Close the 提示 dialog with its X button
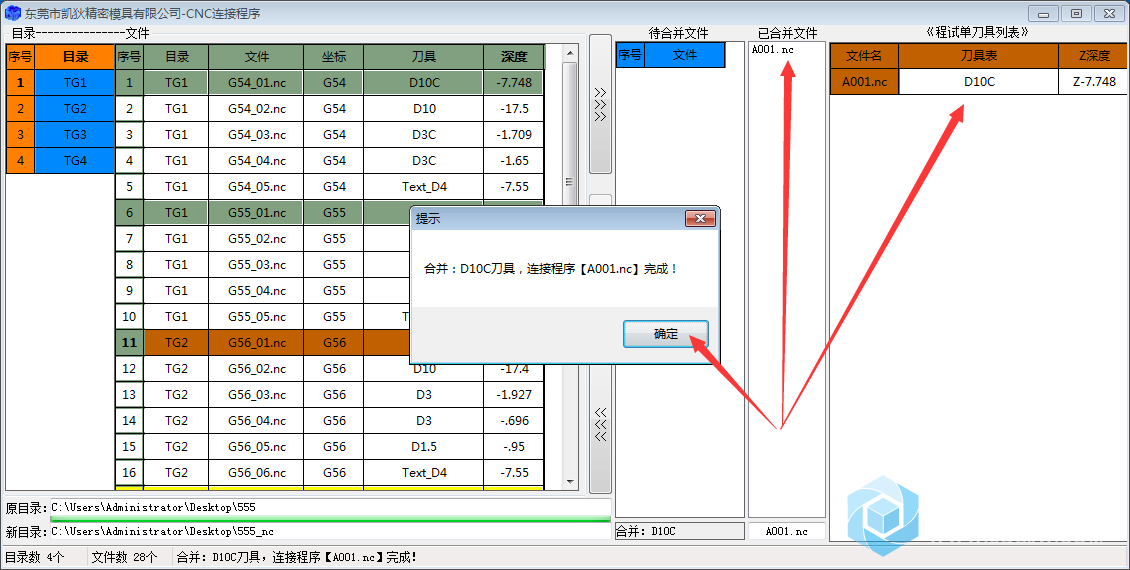Image resolution: width=1130 pixels, height=570 pixels. pos(700,218)
